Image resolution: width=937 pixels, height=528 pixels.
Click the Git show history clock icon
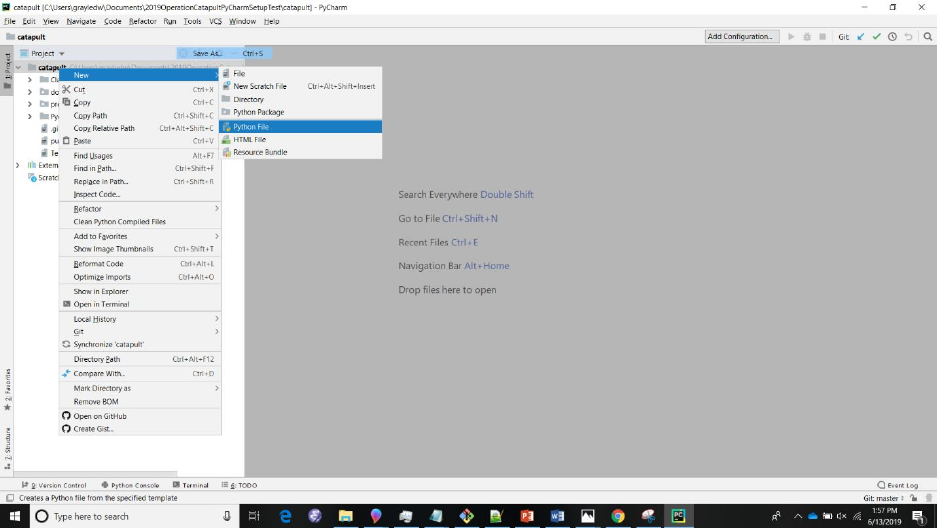pos(892,36)
